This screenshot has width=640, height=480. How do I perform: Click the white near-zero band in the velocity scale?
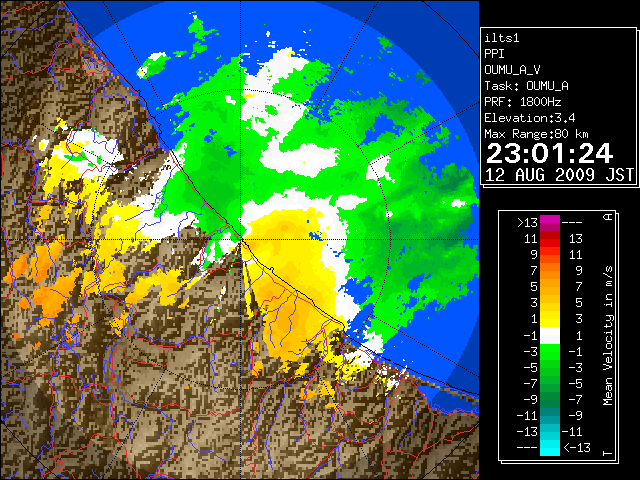point(550,336)
